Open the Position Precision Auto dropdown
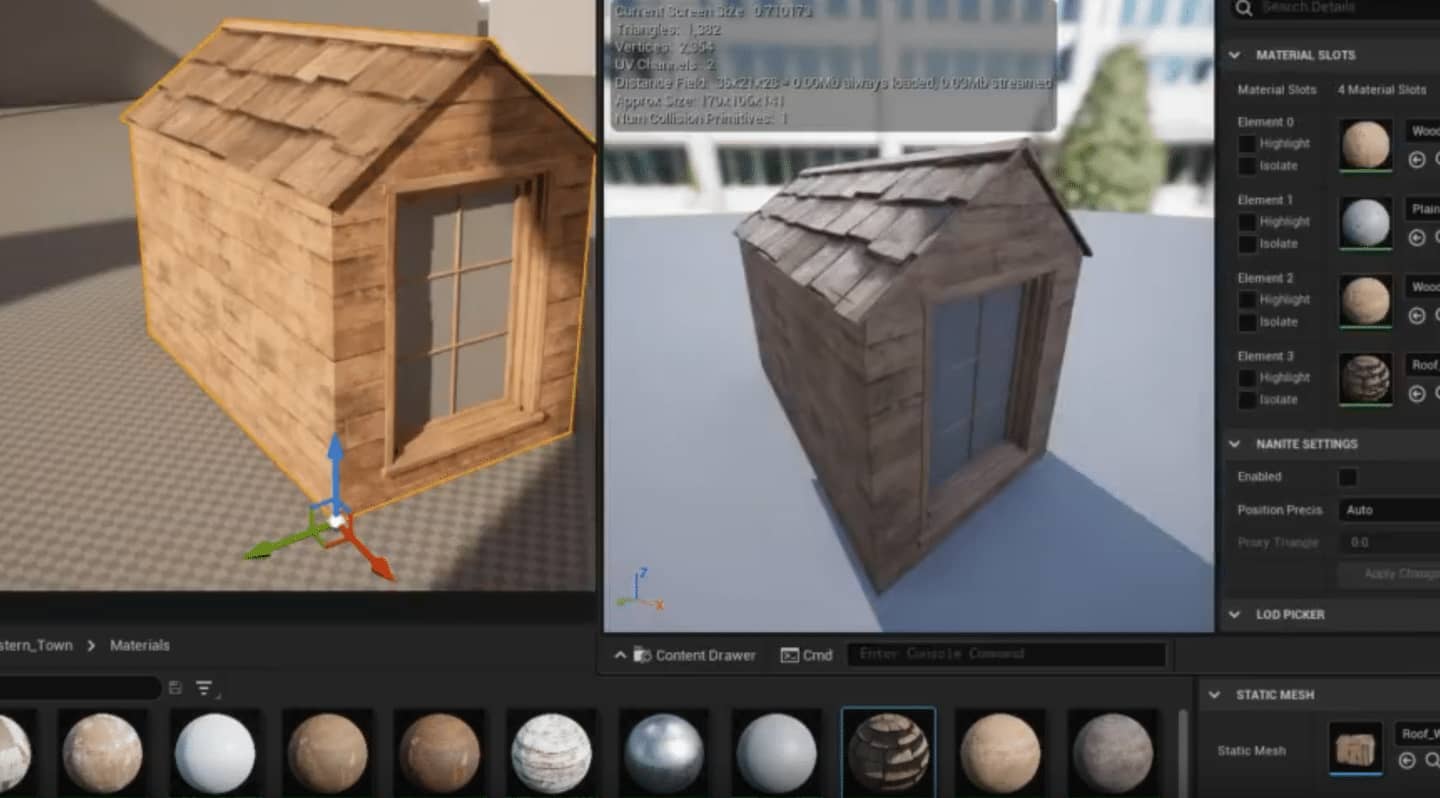 pos(1389,510)
